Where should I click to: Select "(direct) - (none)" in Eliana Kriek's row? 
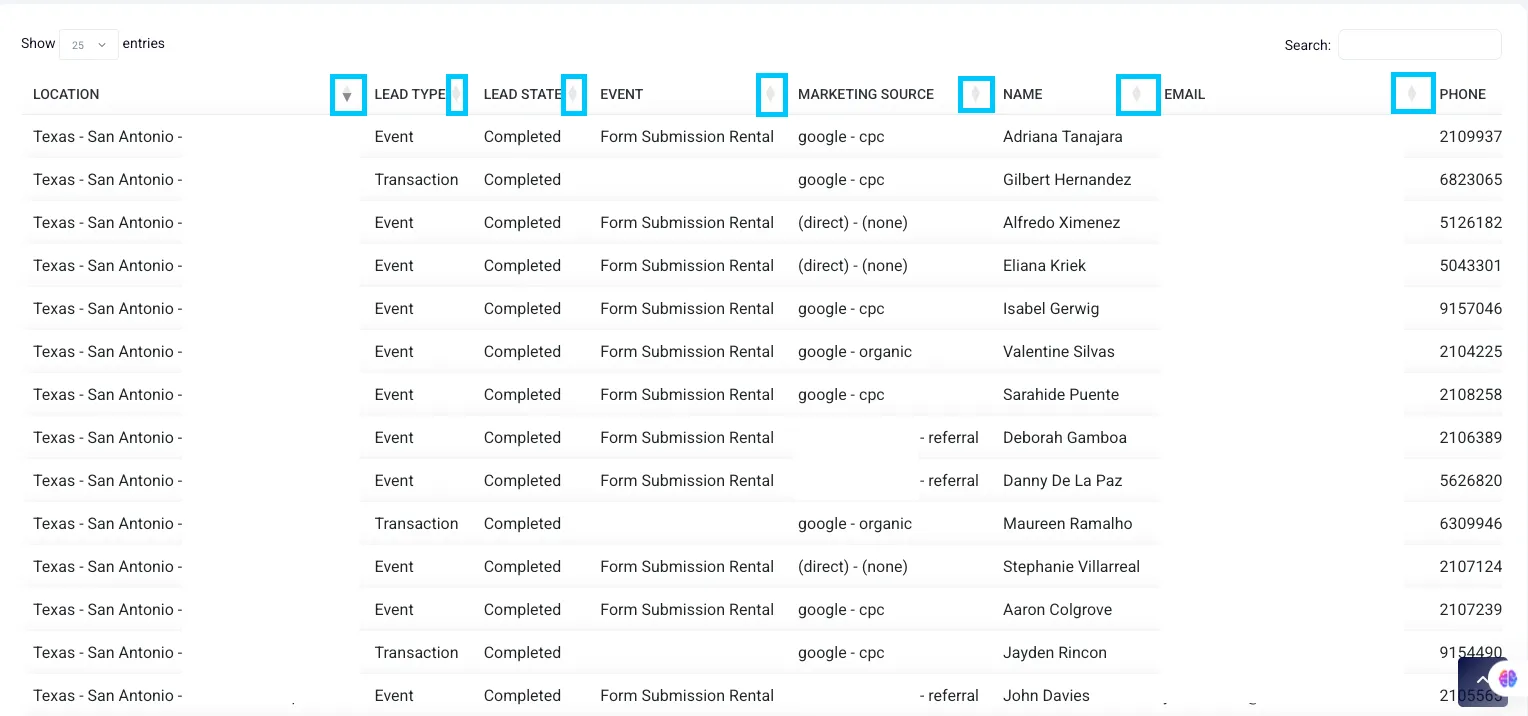click(x=853, y=266)
